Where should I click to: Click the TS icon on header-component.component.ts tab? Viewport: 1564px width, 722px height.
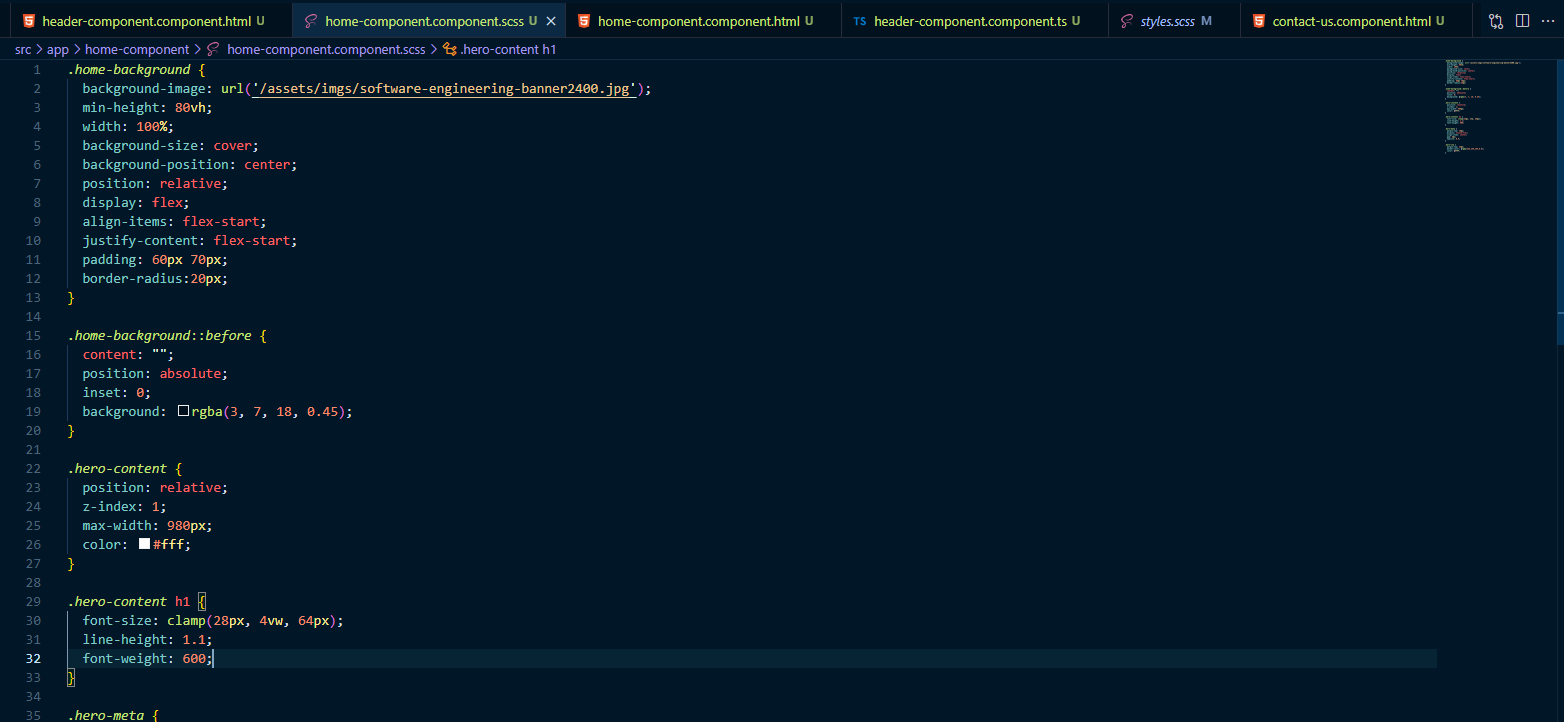(x=860, y=21)
